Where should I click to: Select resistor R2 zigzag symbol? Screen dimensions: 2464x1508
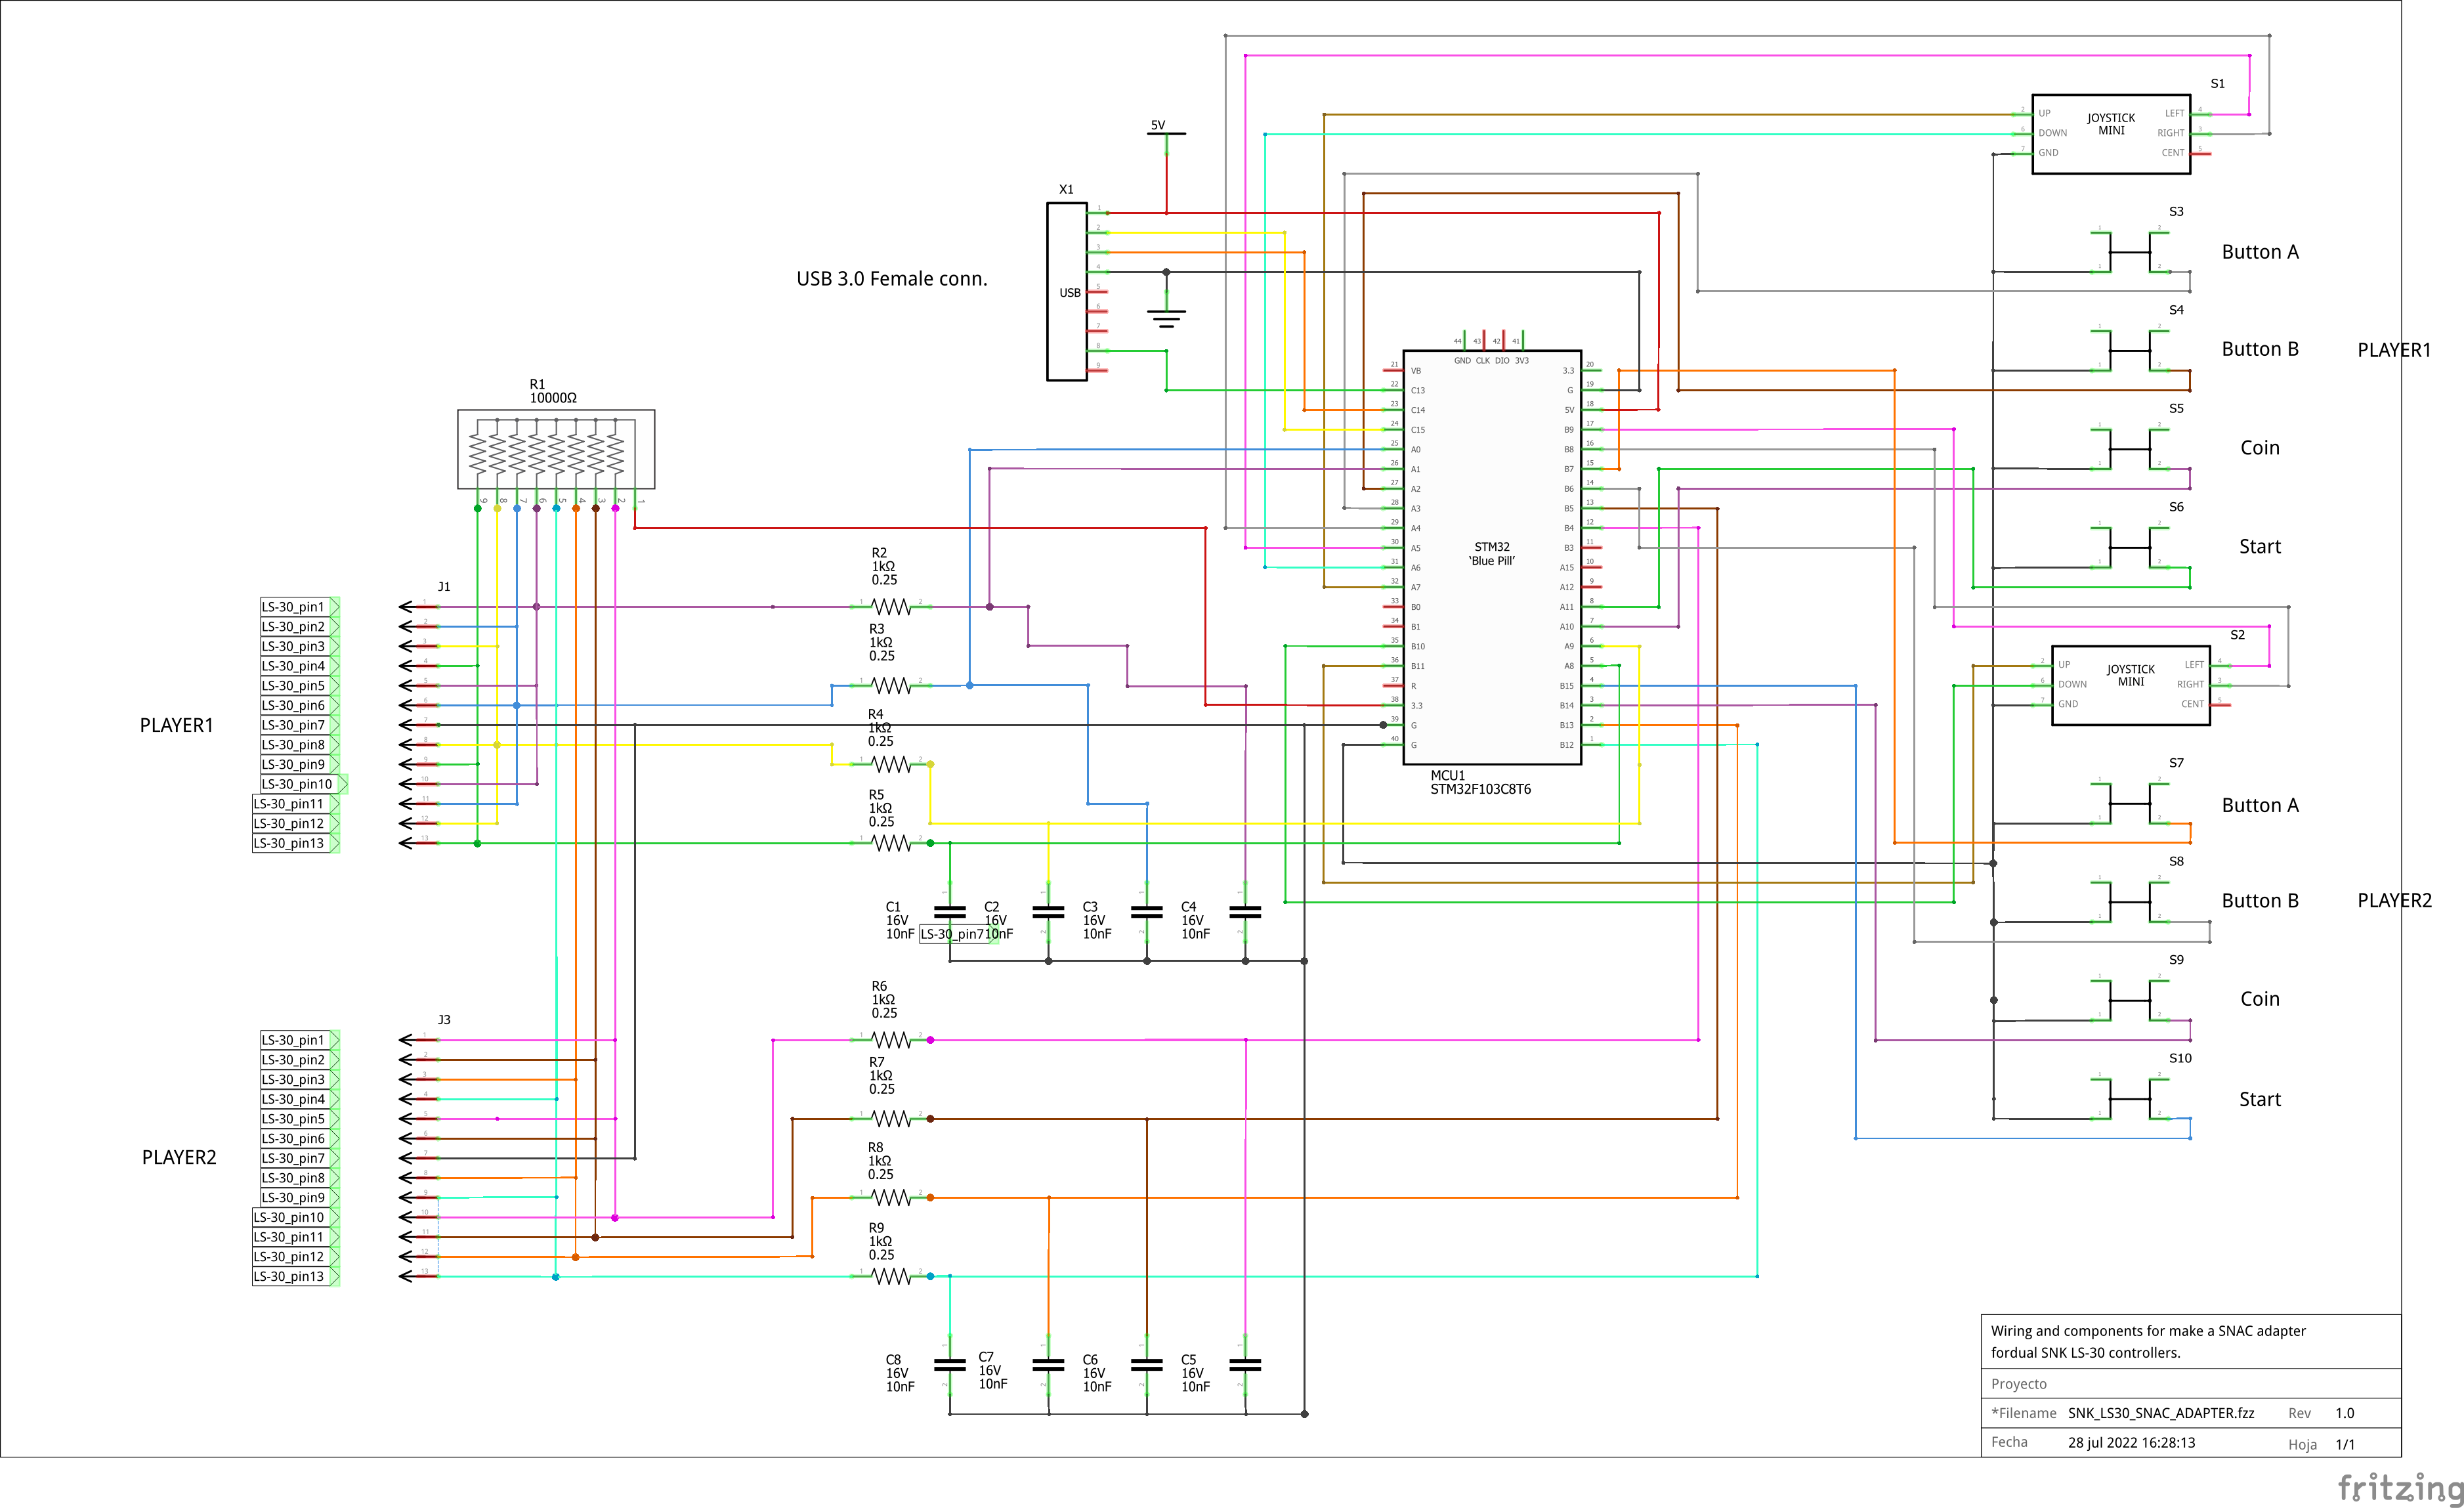pyautogui.click(x=891, y=607)
